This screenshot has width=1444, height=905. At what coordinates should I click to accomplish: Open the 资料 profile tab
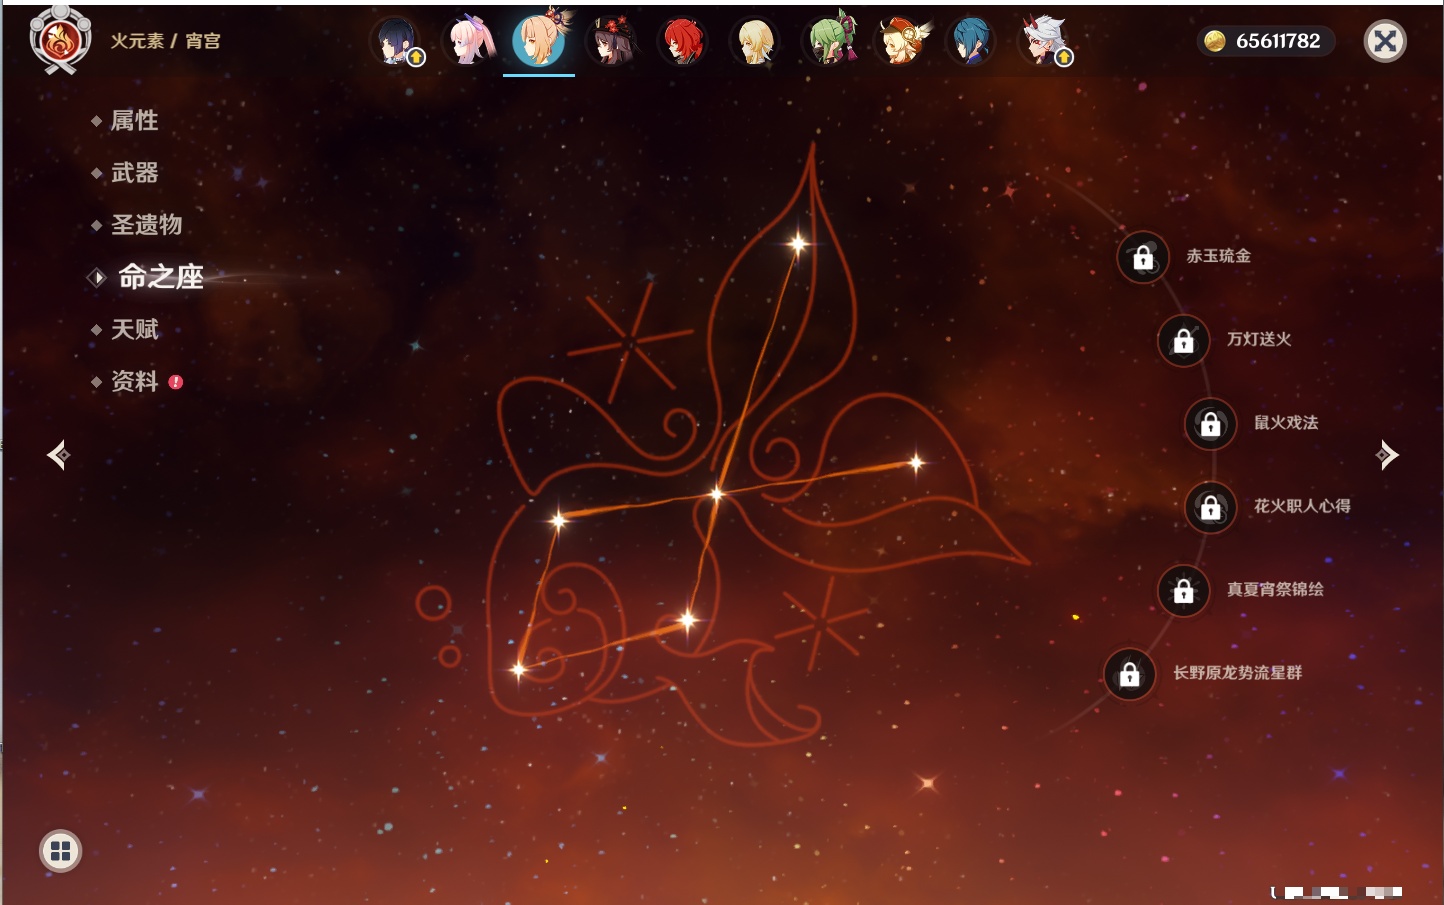[x=134, y=381]
